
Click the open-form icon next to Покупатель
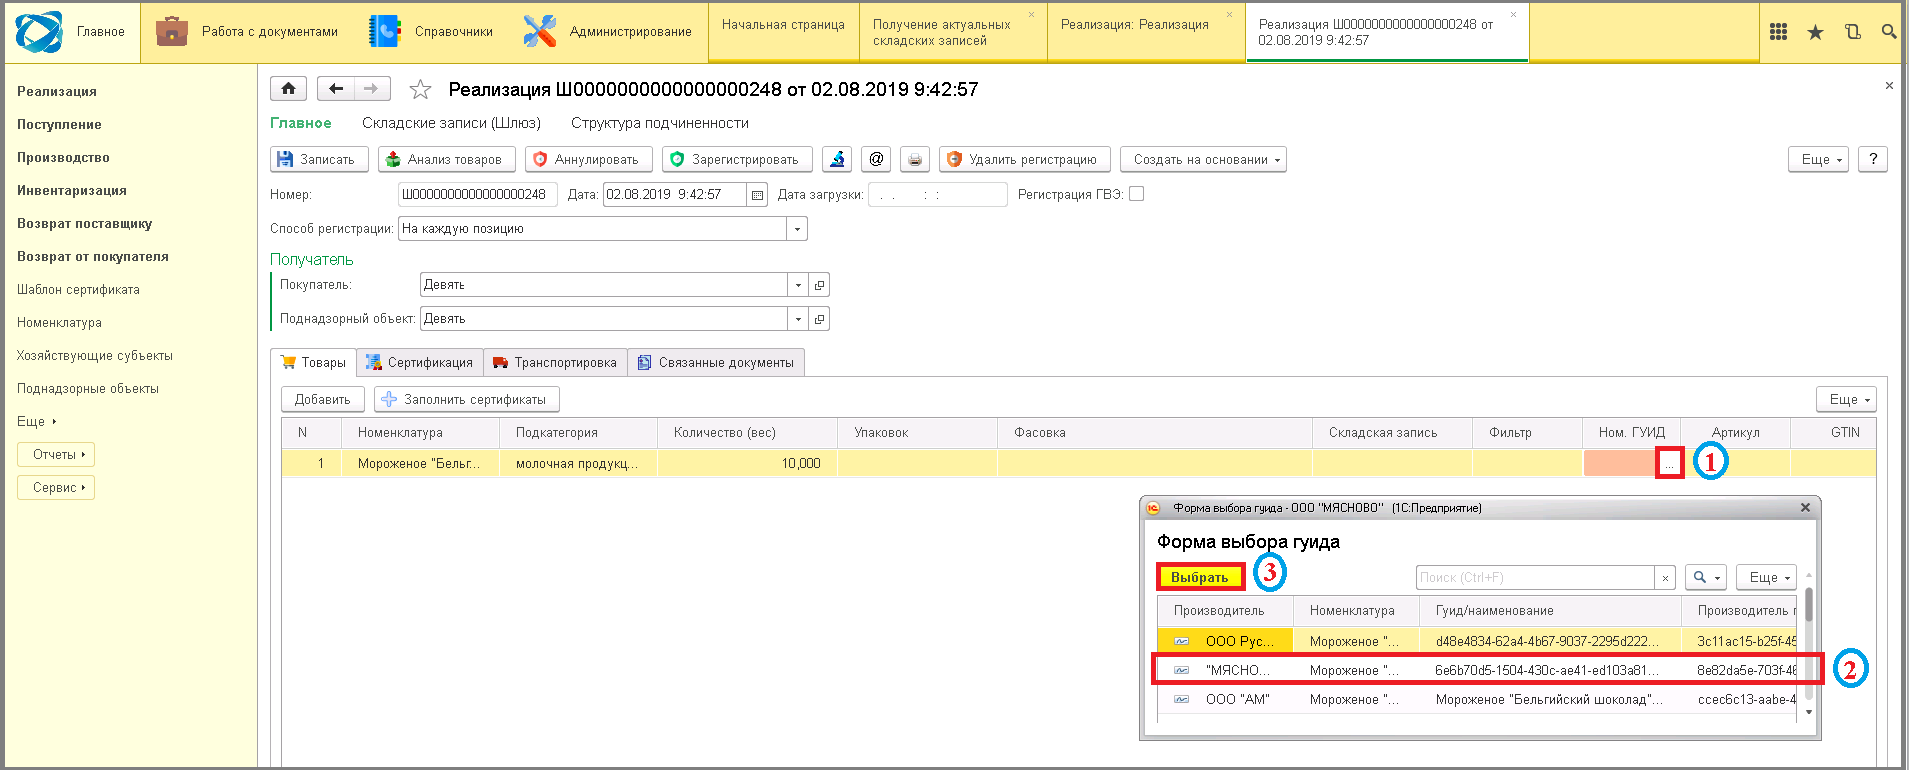(x=819, y=285)
